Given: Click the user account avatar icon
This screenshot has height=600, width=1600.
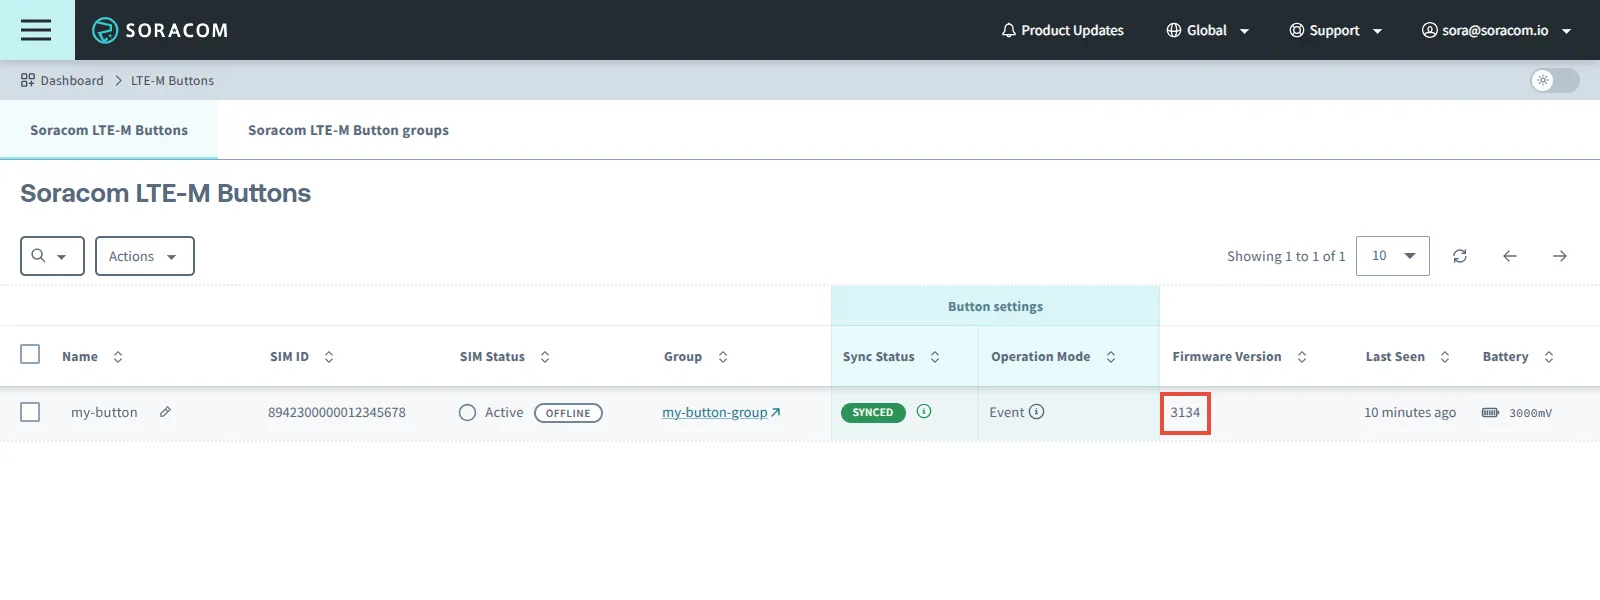Looking at the screenshot, I should [1430, 30].
